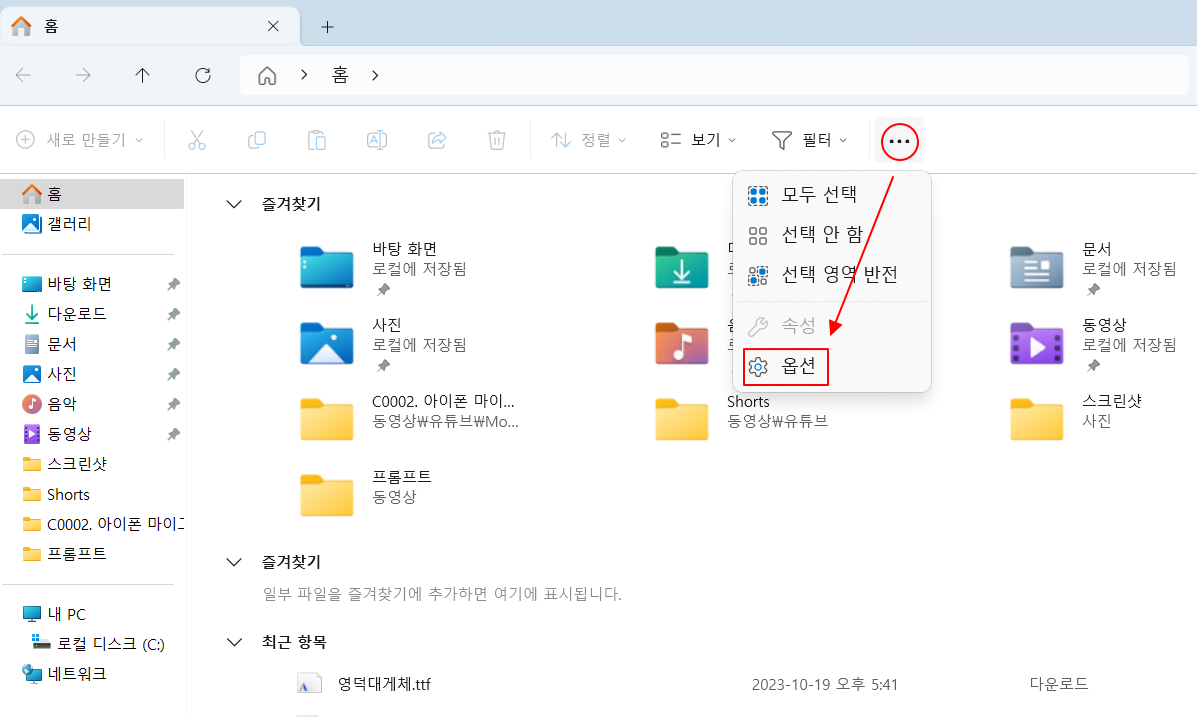Select 홈 in the navigation pane
This screenshot has height=717, width=1197.
92,194
